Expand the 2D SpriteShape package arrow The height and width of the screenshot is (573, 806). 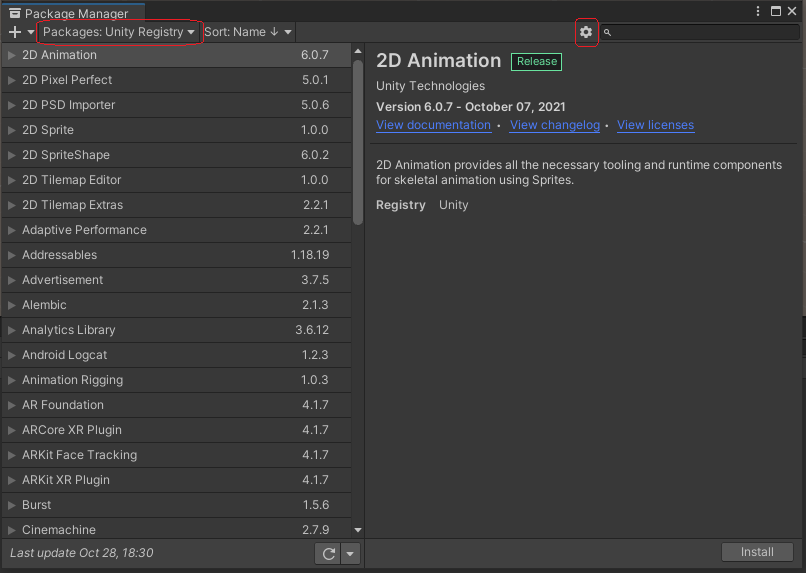(x=11, y=155)
